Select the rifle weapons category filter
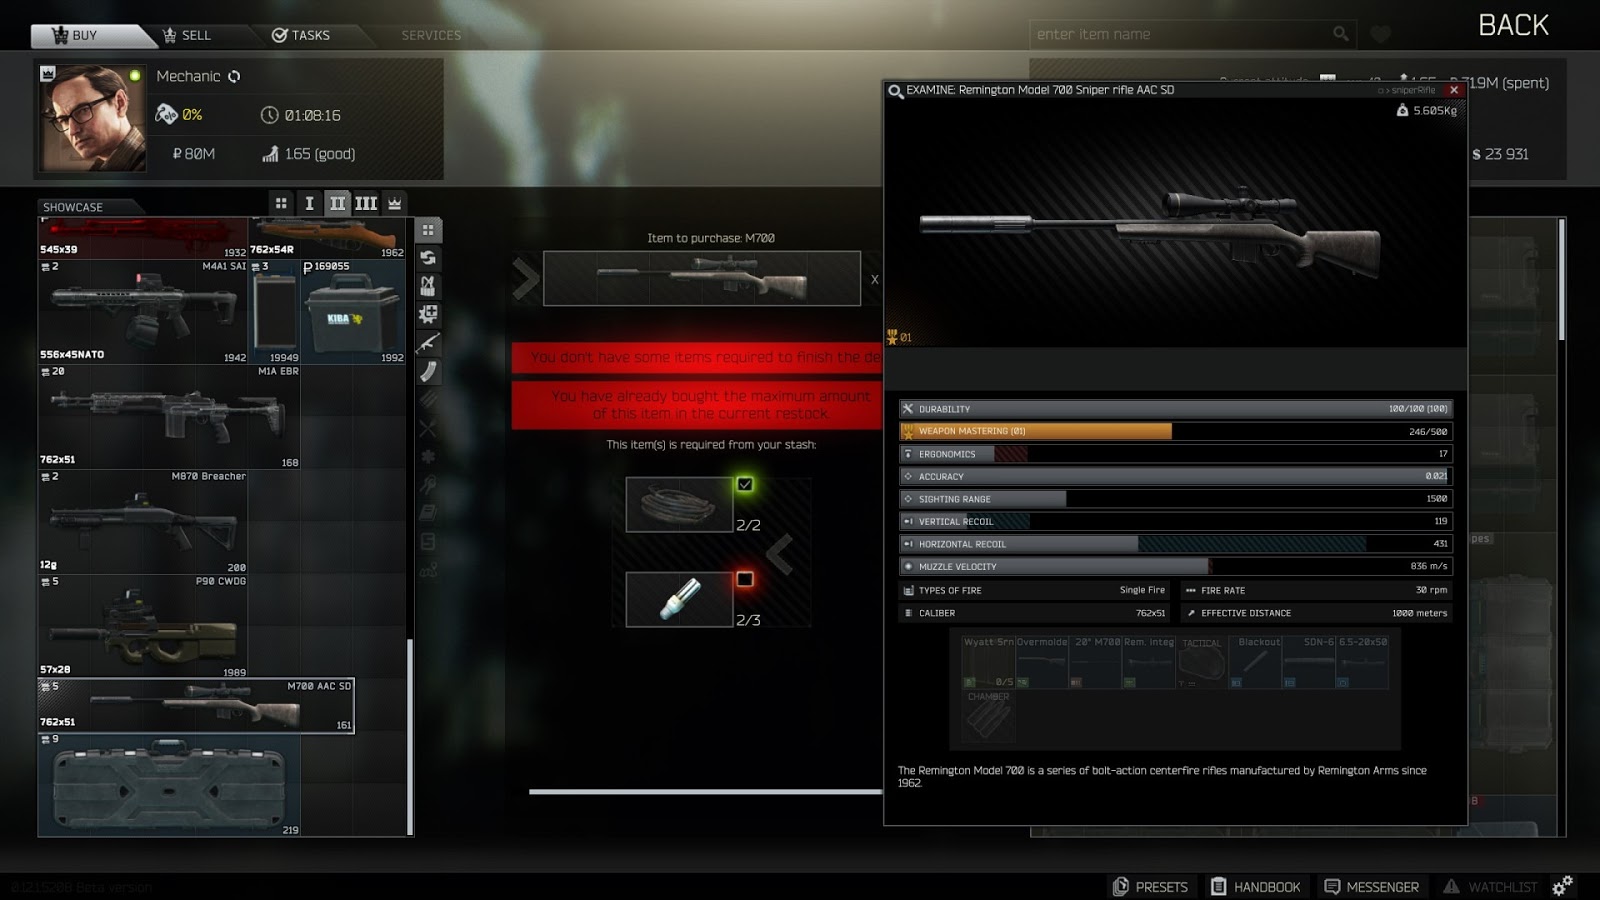The height and width of the screenshot is (900, 1600). click(428, 343)
